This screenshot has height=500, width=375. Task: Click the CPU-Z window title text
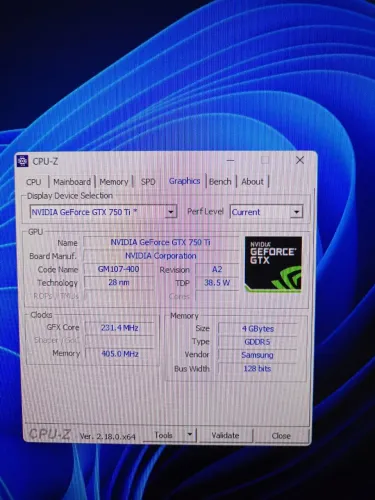[x=45, y=162]
